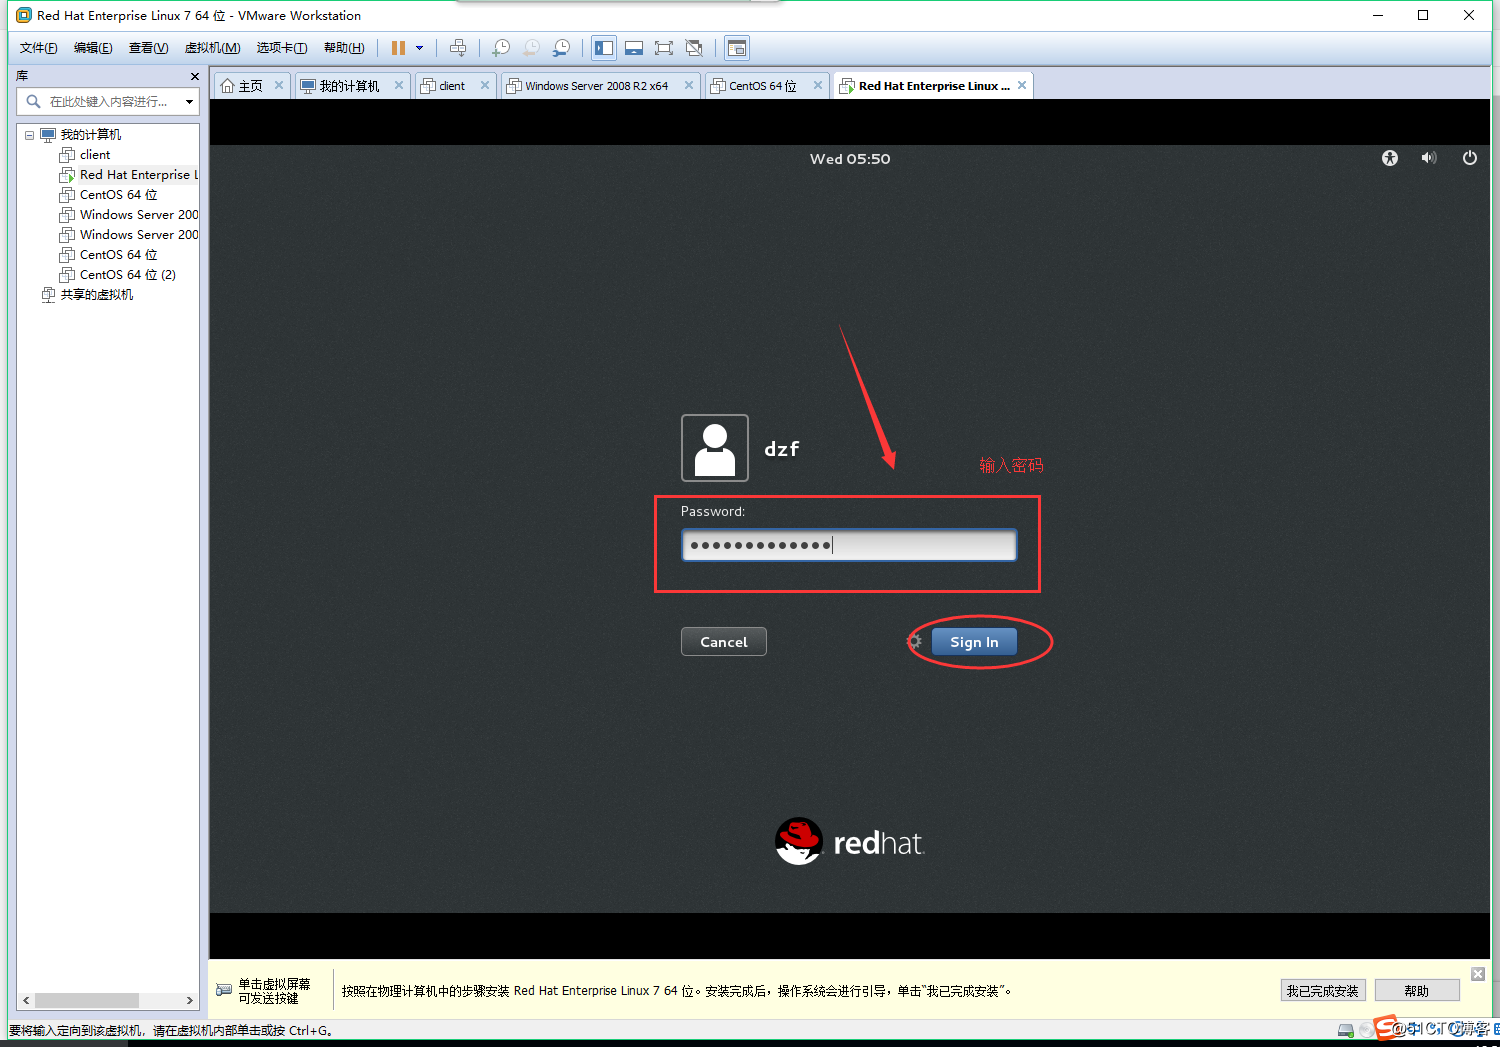Click the Wed 05:50 clock in guest
Image resolution: width=1500 pixels, height=1047 pixels.
pyautogui.click(x=850, y=159)
